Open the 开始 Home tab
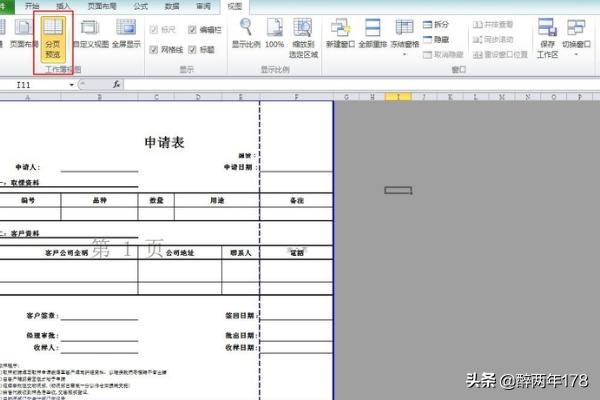 pyautogui.click(x=32, y=6)
